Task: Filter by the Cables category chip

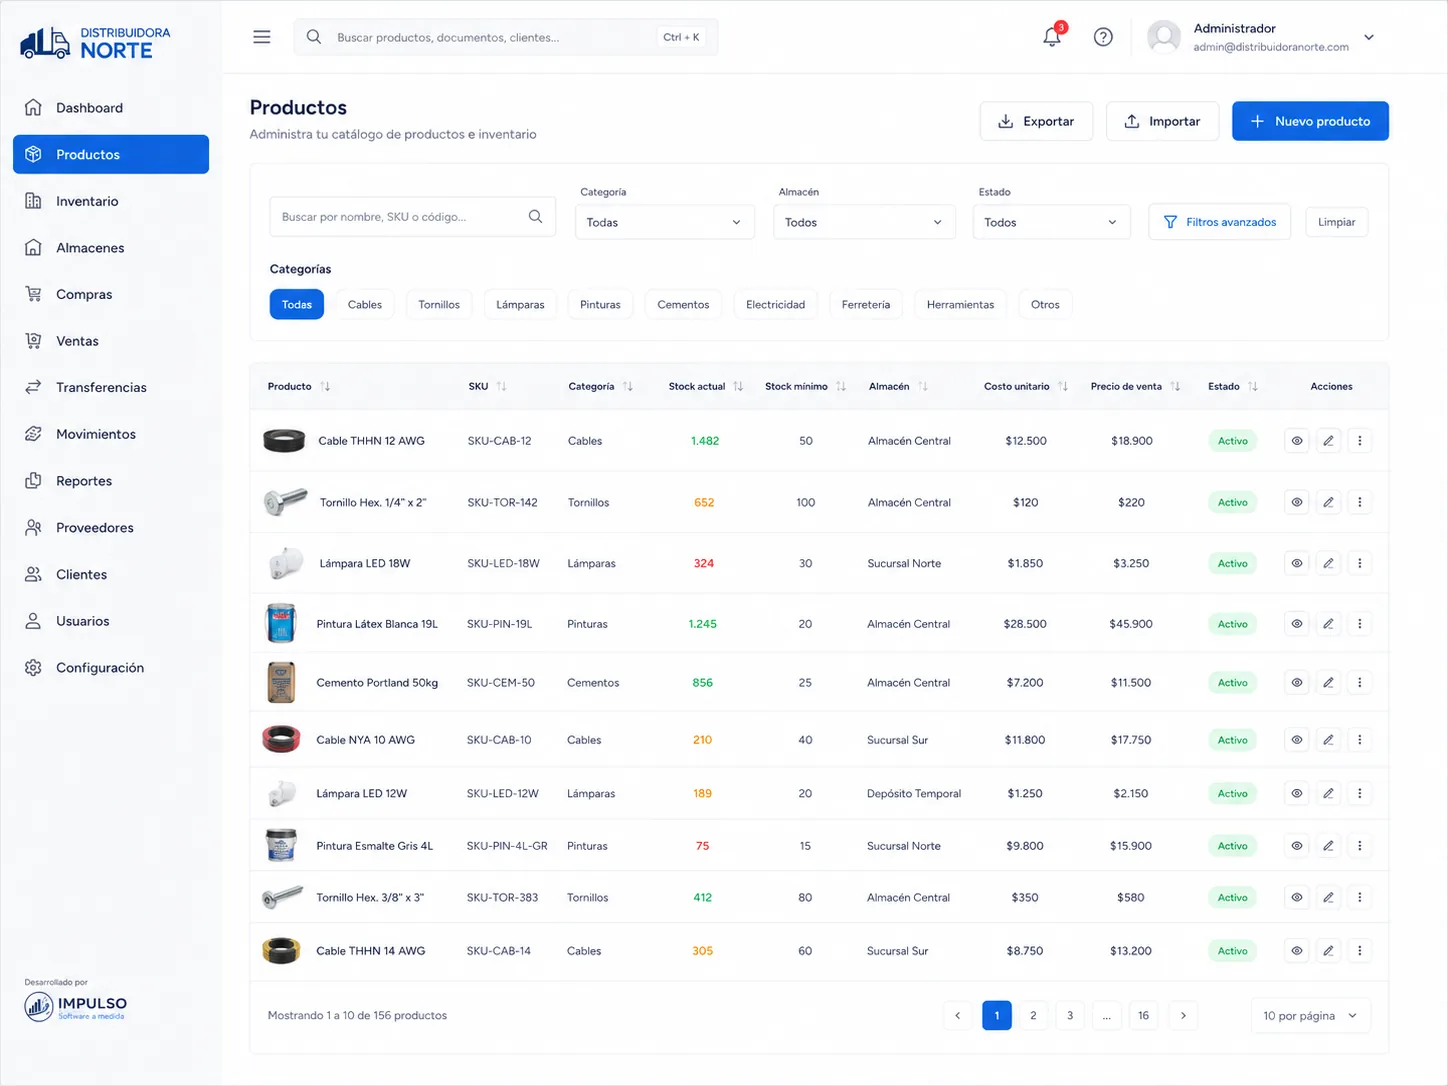Action: click(365, 304)
